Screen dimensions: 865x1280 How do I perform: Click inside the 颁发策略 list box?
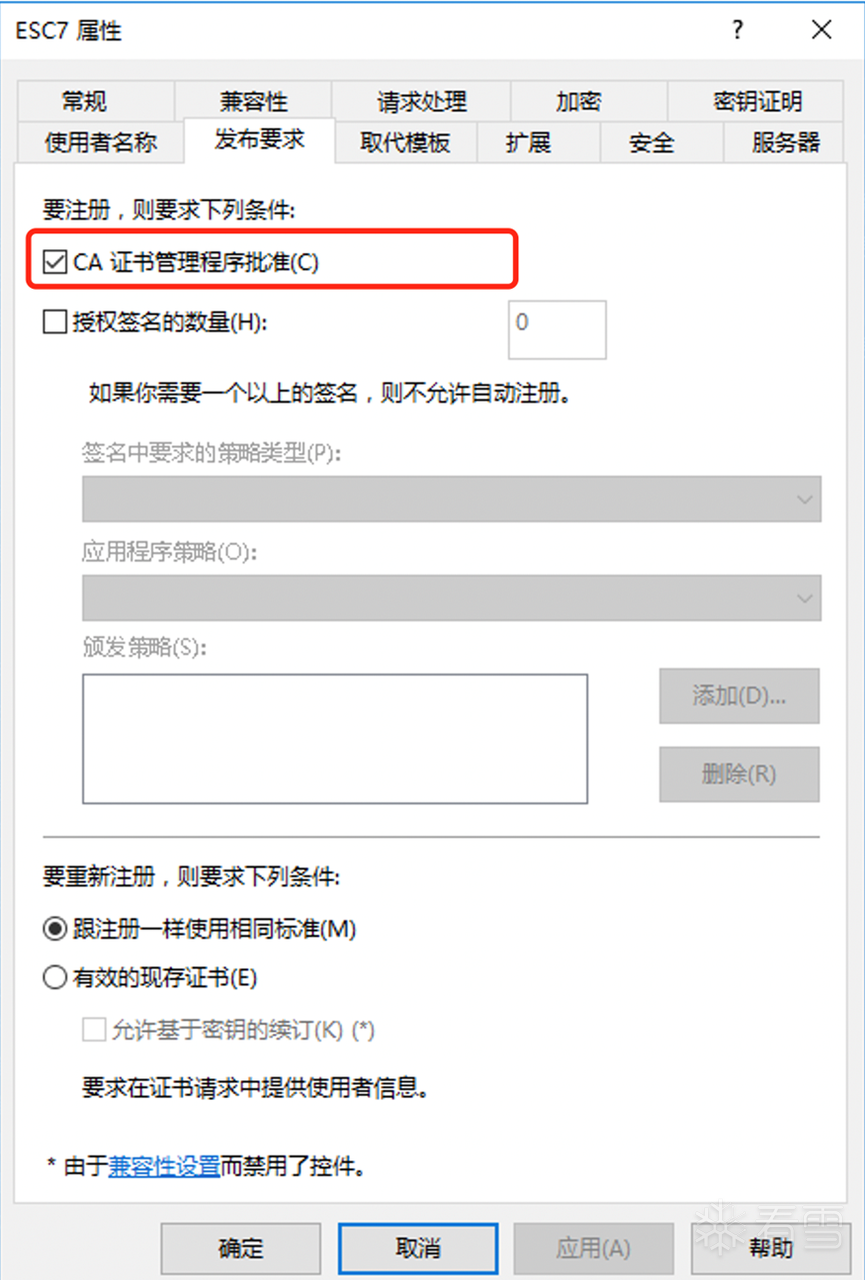[x=334, y=738]
